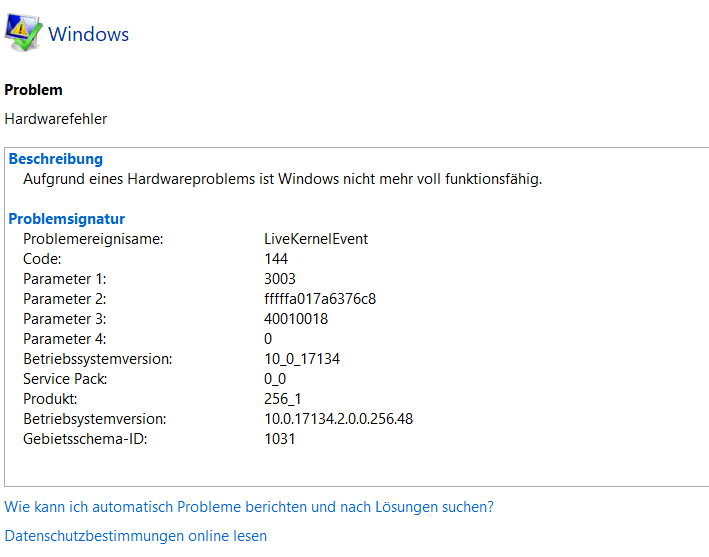The image size is (709, 557).
Task: Click the 'Parameter 3:' label
Action: (x=65, y=319)
